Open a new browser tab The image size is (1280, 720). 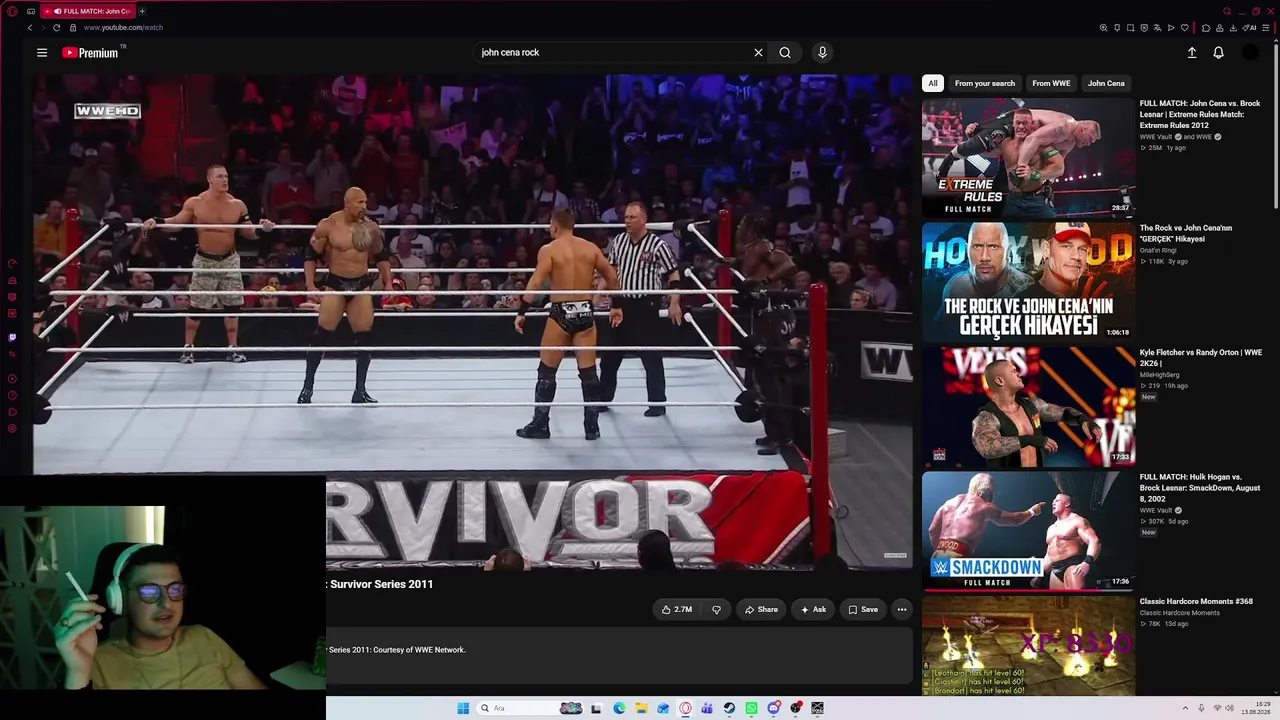[x=142, y=11]
